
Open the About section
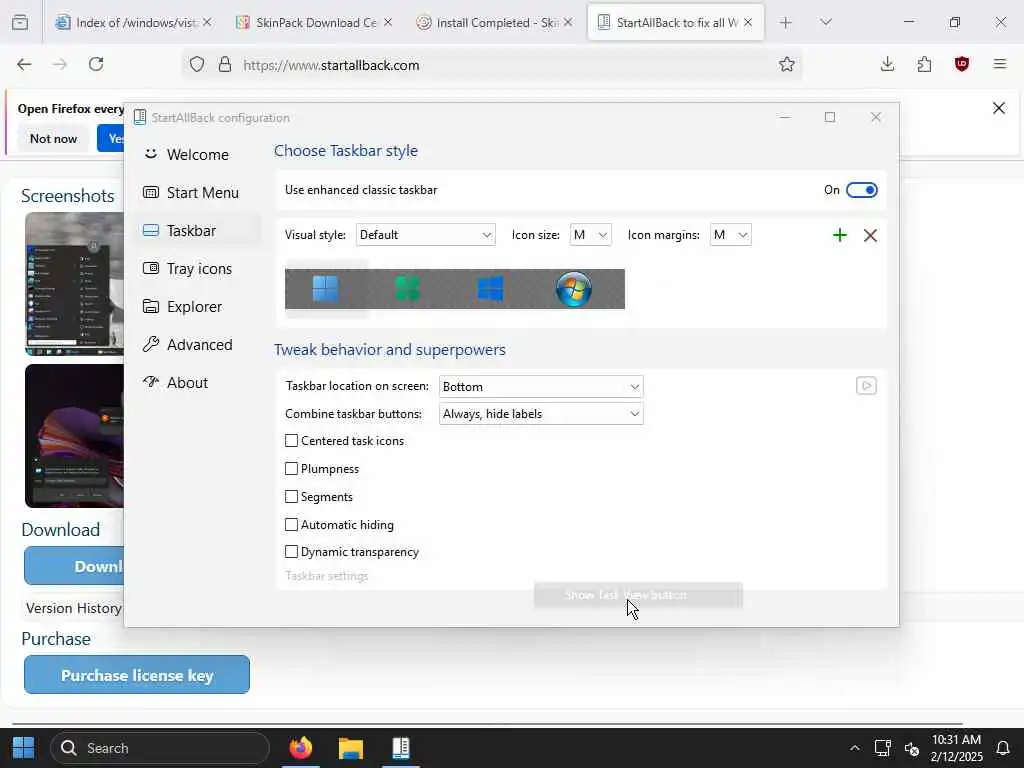click(x=196, y=382)
